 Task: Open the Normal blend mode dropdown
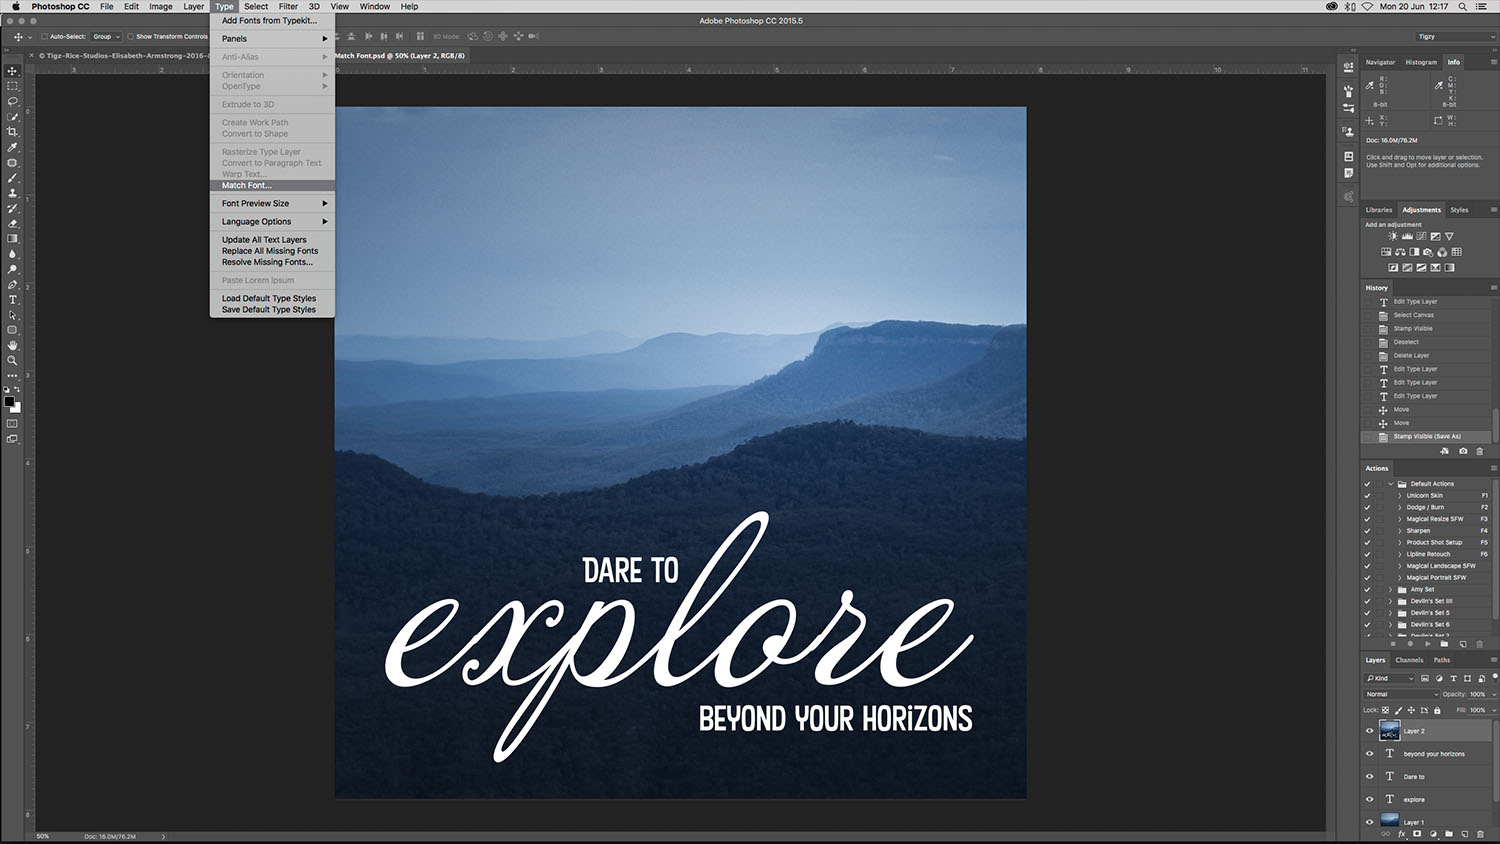[x=1402, y=694]
